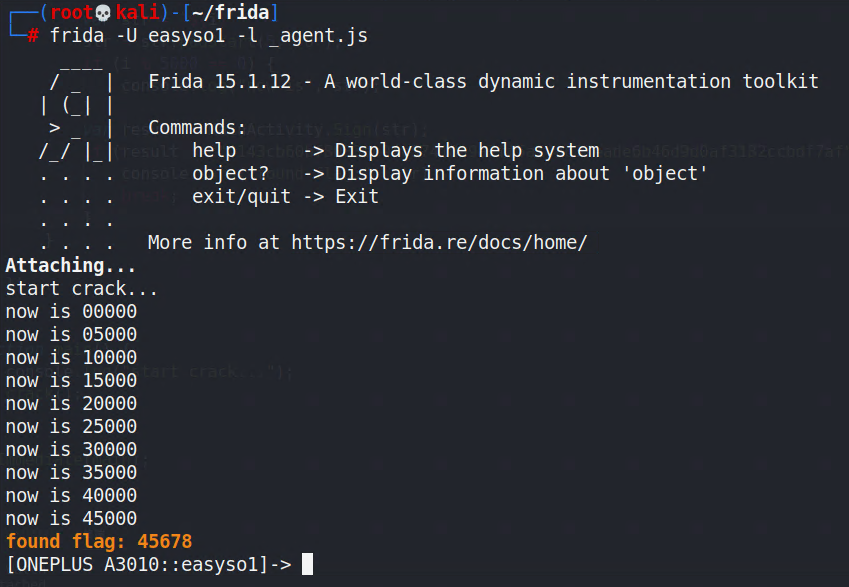The height and width of the screenshot is (587, 849).
Task: Click the red hash prompt symbol
Action: [x=33, y=36]
